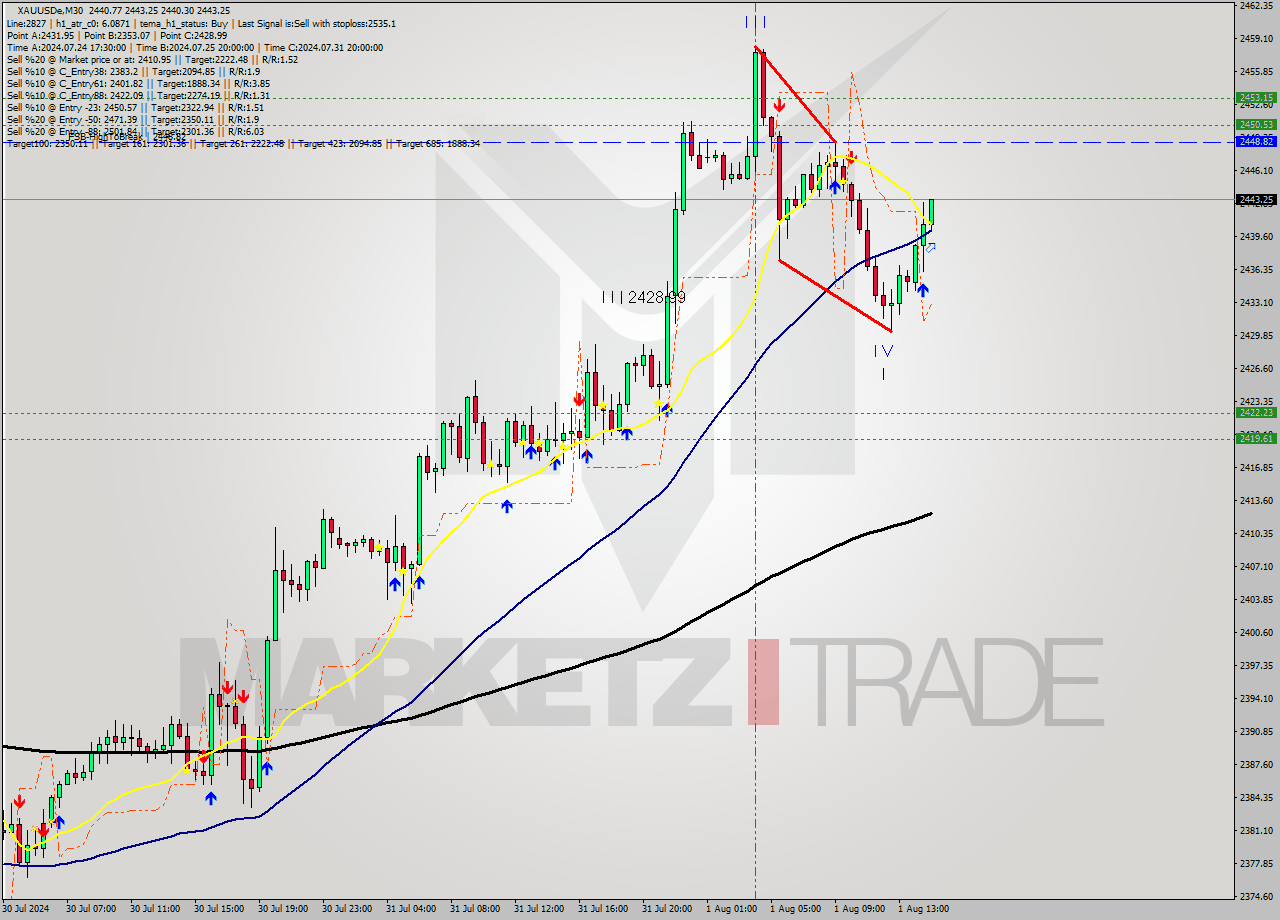Screen dimensions: 1280x920
Task: Click the '30 Jul 2024' time axis label
Action: (27, 909)
